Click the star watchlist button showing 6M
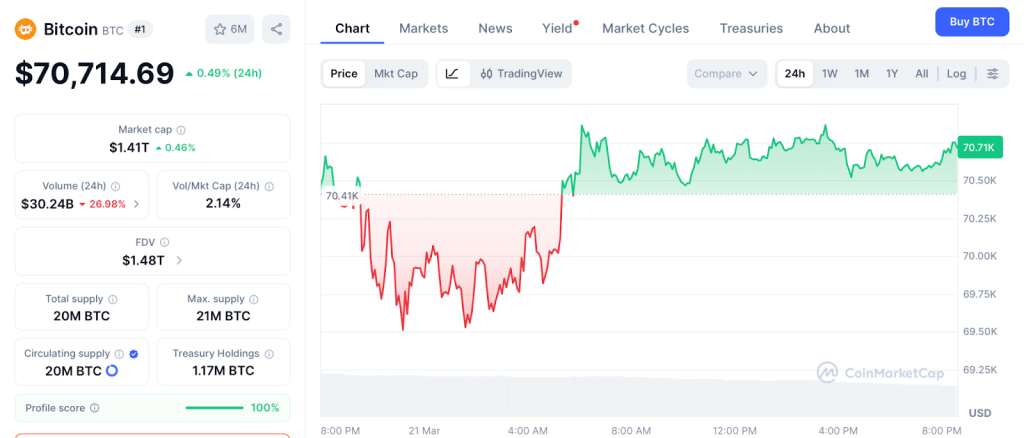The image size is (1024, 438). coord(230,29)
